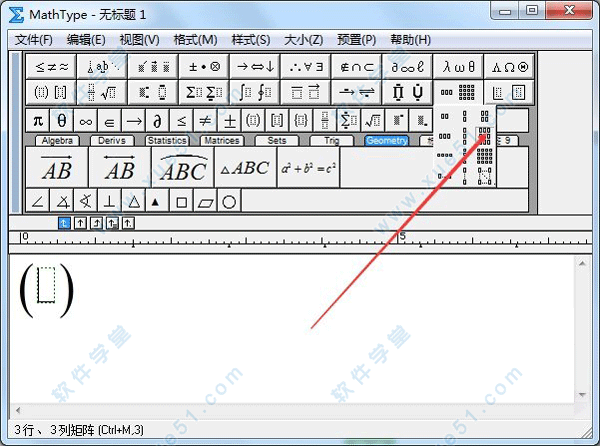Switch to the Algebra tab
The height and width of the screenshot is (446, 600).
[x=57, y=141]
